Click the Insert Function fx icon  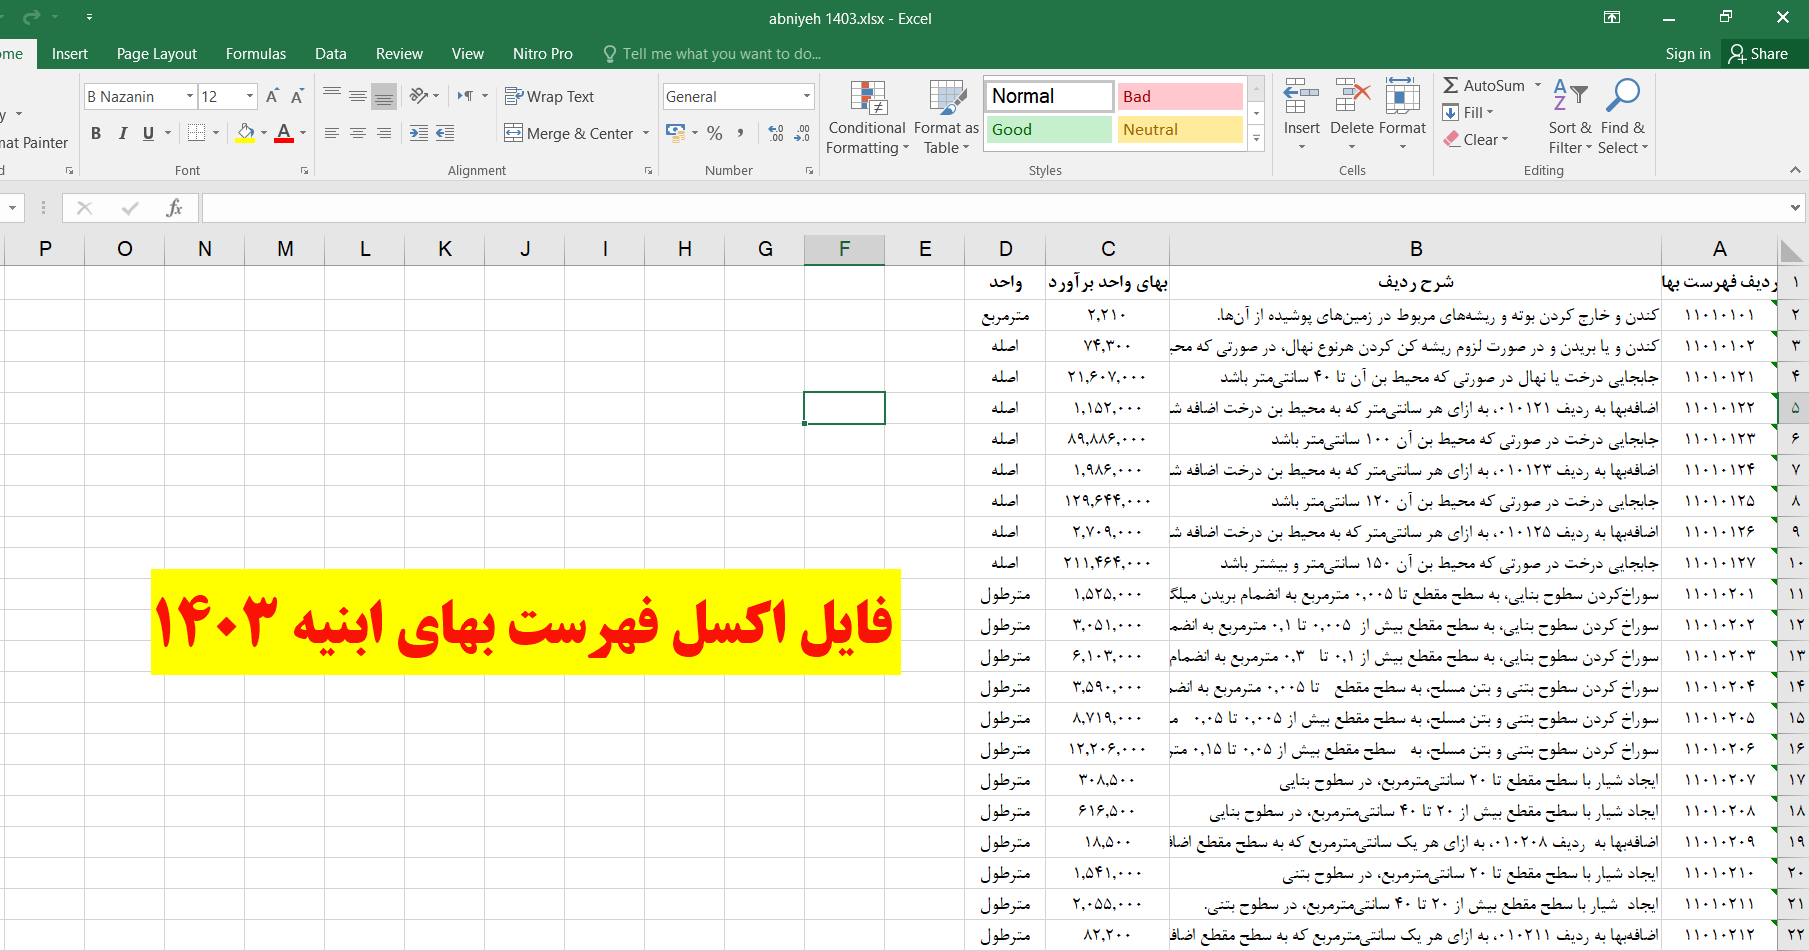pos(174,208)
